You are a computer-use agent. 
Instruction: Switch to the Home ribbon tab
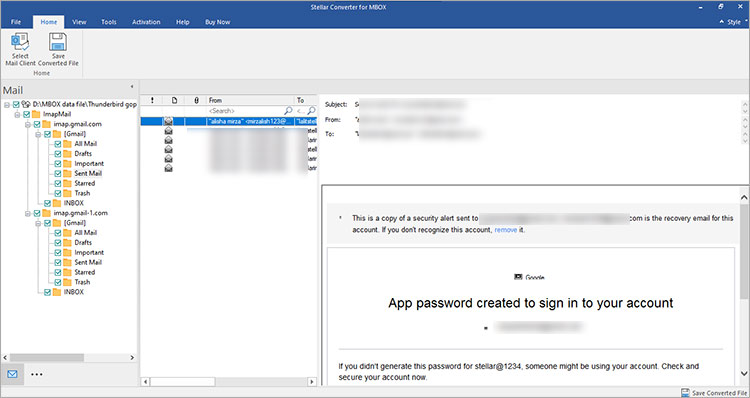tap(48, 22)
